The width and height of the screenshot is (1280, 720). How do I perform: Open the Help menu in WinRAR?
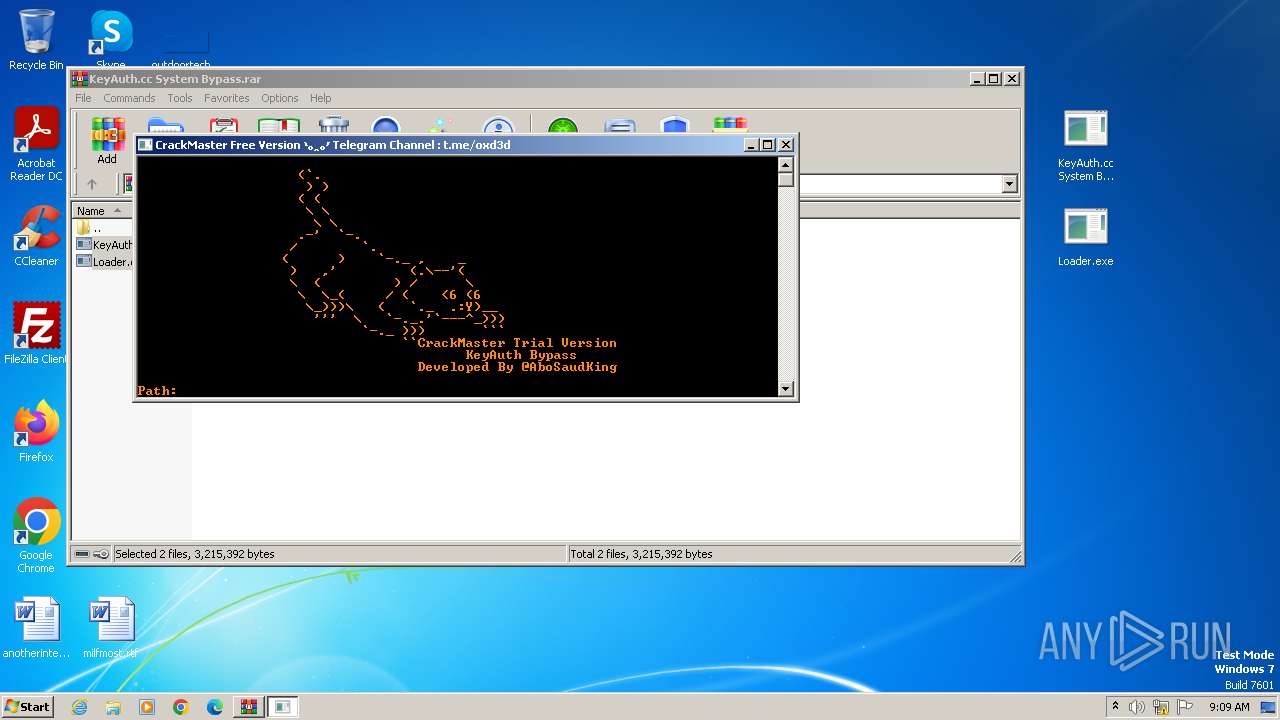(x=320, y=98)
